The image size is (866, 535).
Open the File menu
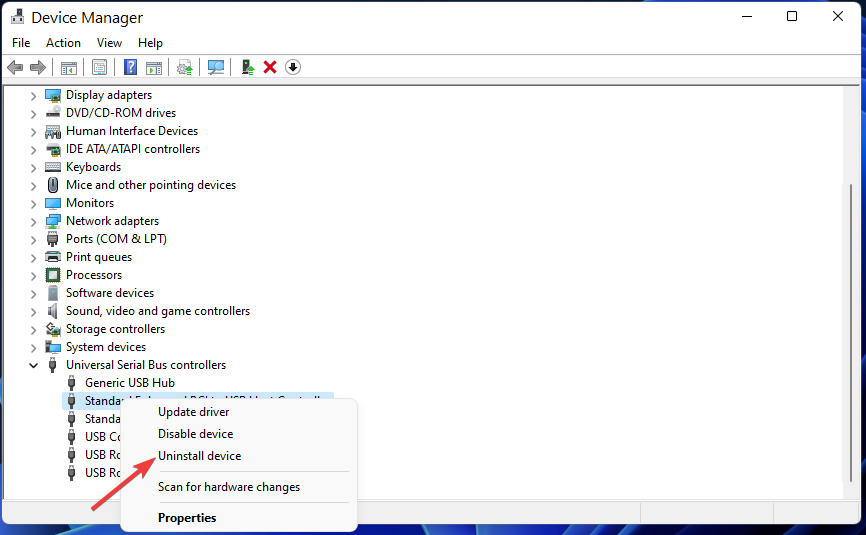point(21,43)
